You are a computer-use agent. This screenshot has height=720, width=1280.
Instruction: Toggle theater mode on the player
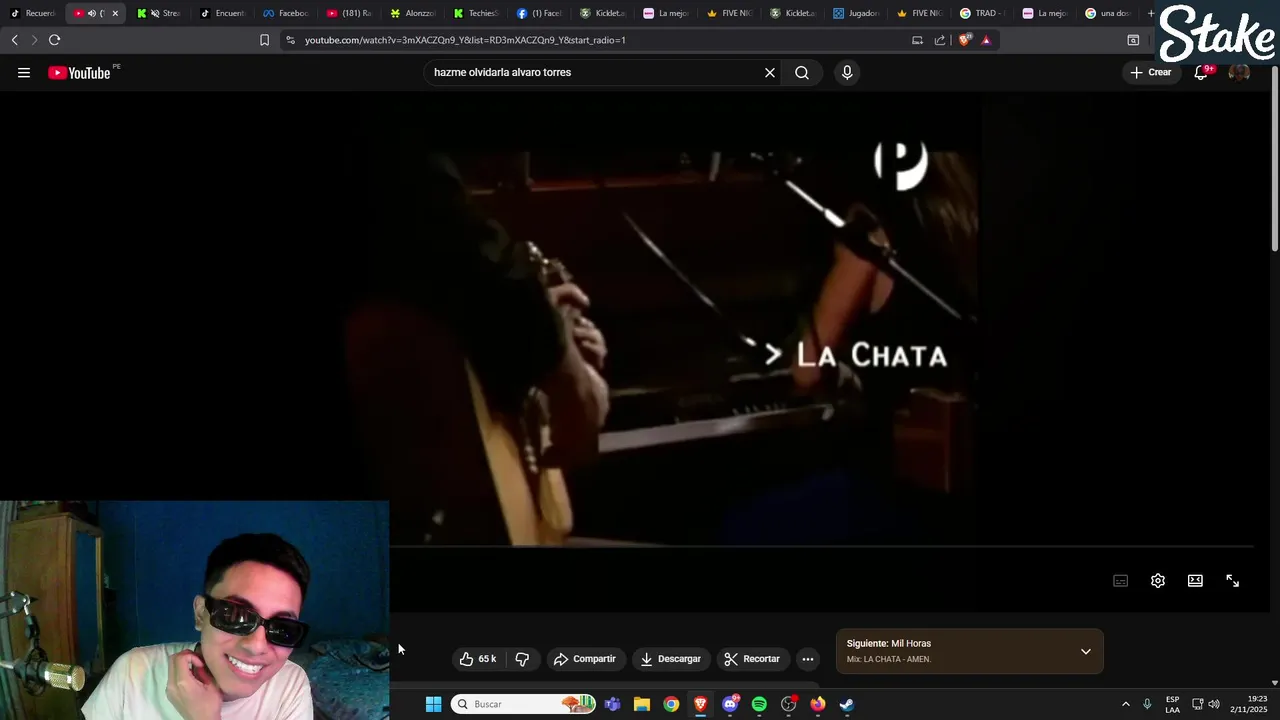pyautogui.click(x=1195, y=581)
